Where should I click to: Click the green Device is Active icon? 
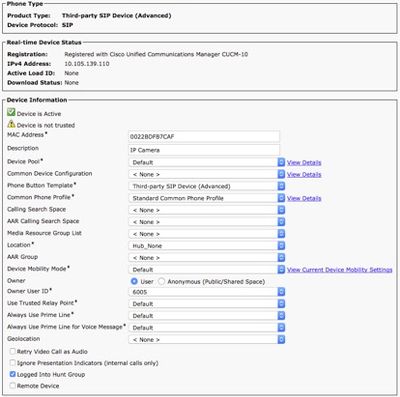[11, 112]
